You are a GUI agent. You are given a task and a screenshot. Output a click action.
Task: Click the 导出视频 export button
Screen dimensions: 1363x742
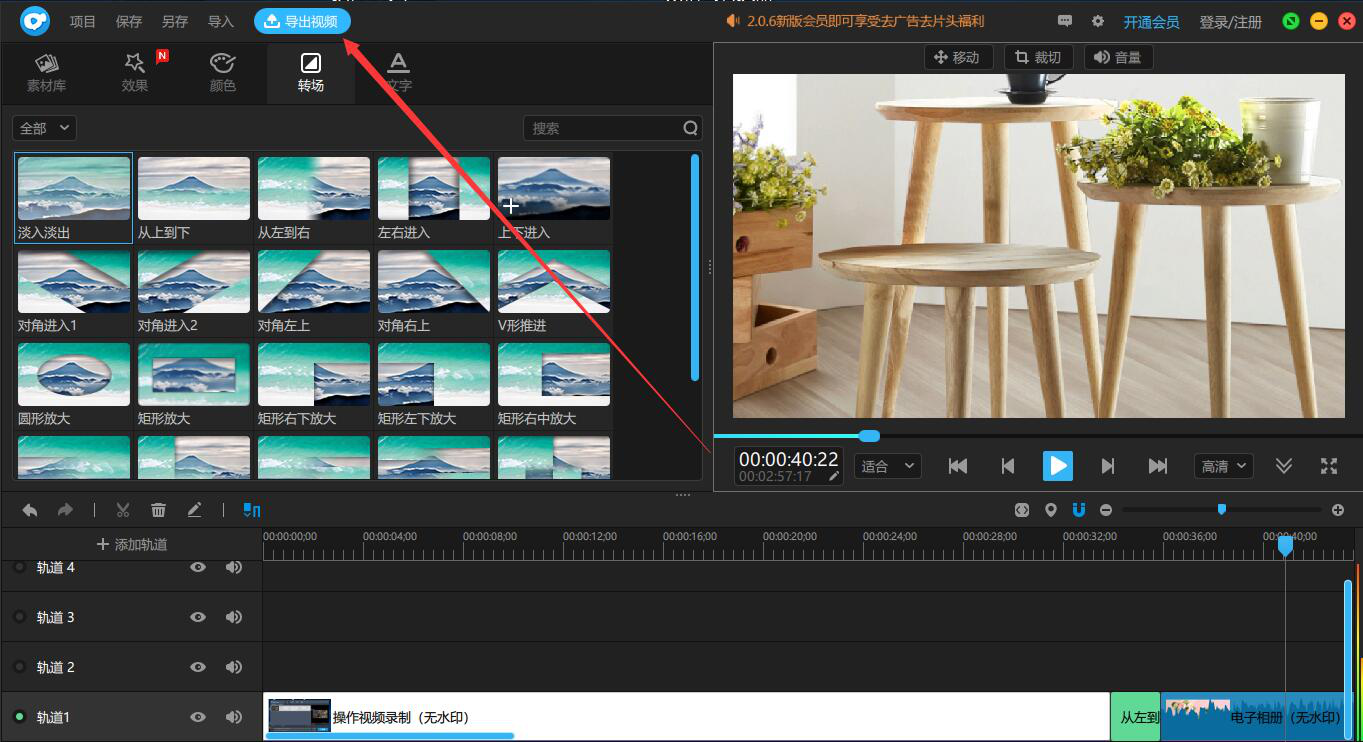(302, 21)
